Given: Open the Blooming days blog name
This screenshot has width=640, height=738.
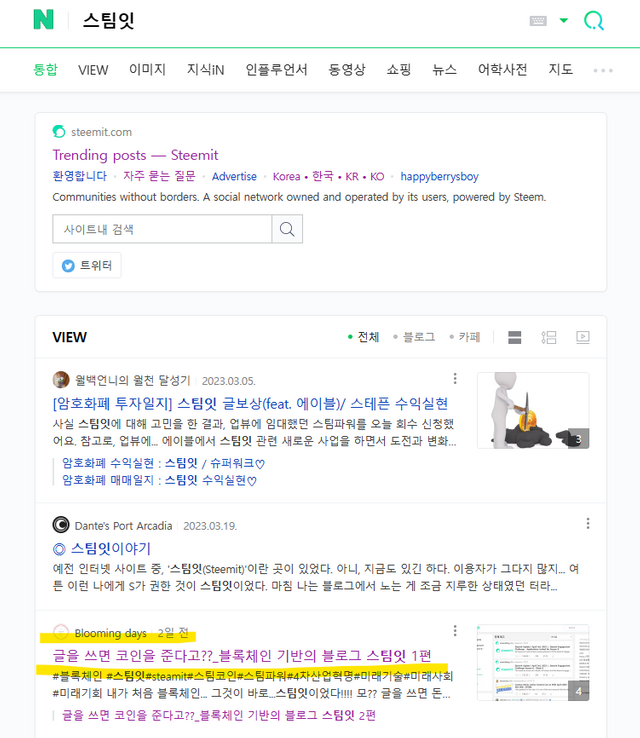Looking at the screenshot, I should 111,633.
